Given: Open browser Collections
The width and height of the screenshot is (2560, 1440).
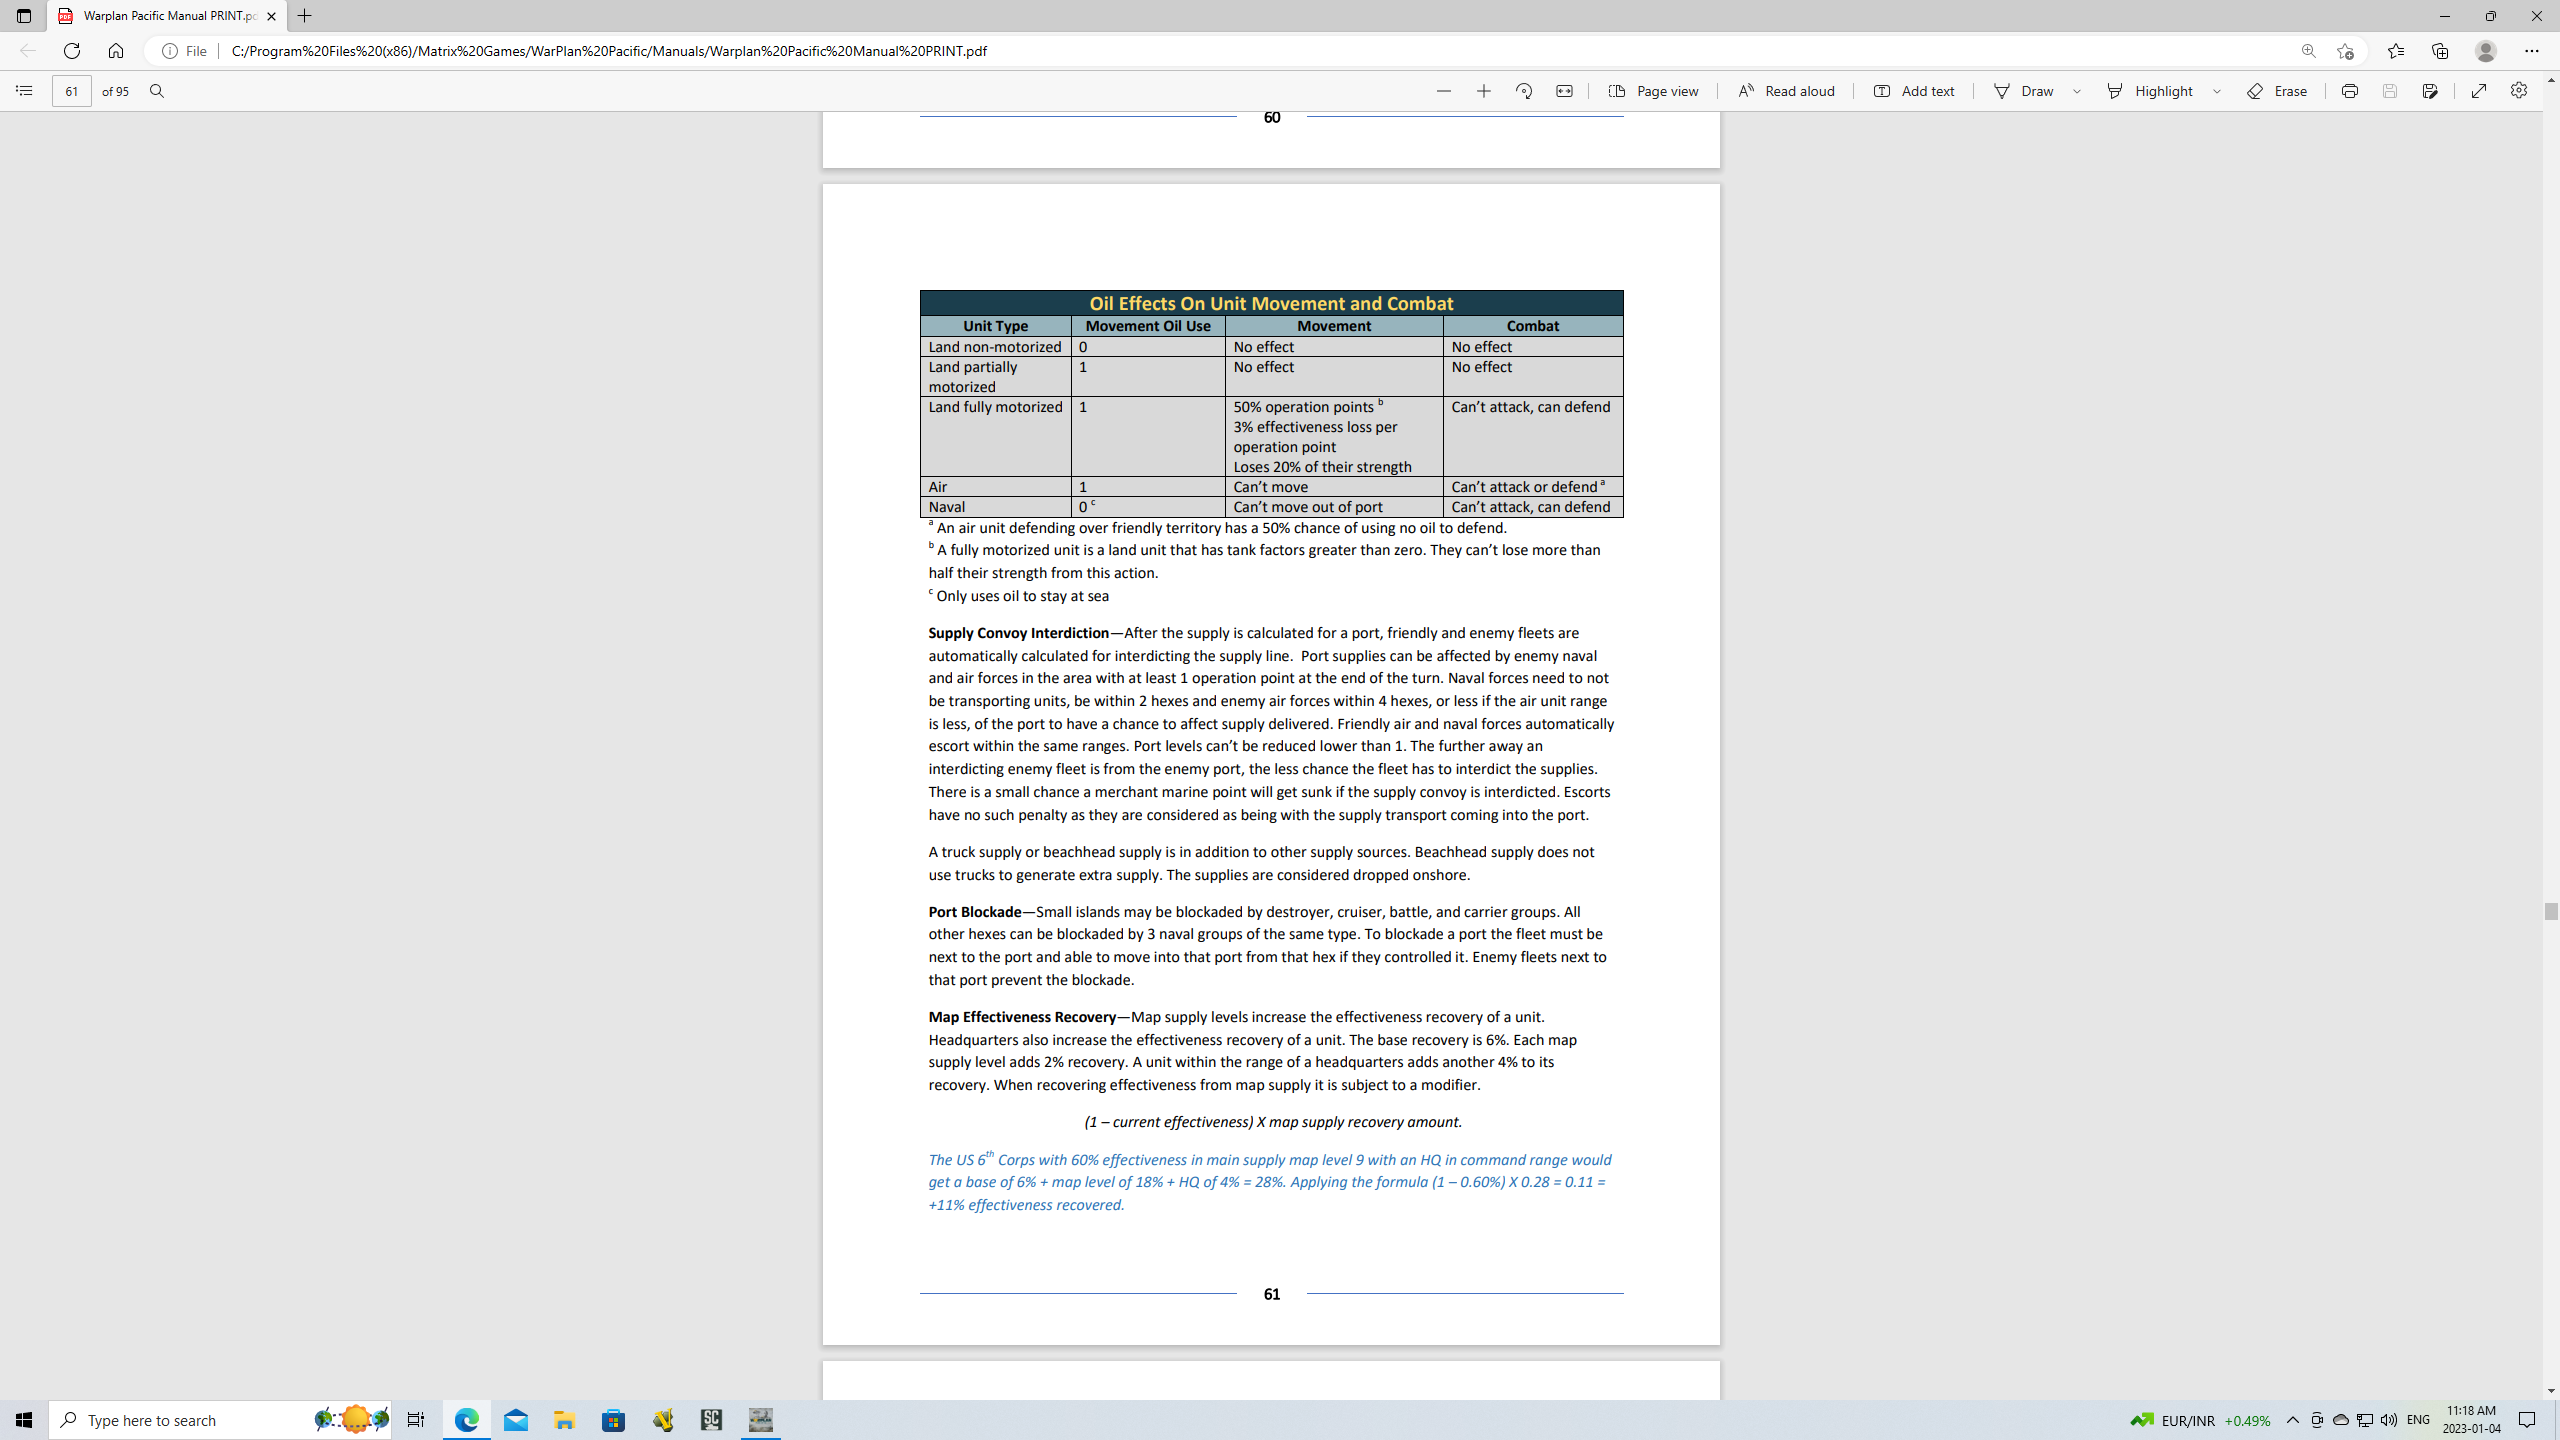Looking at the screenshot, I should [2440, 51].
